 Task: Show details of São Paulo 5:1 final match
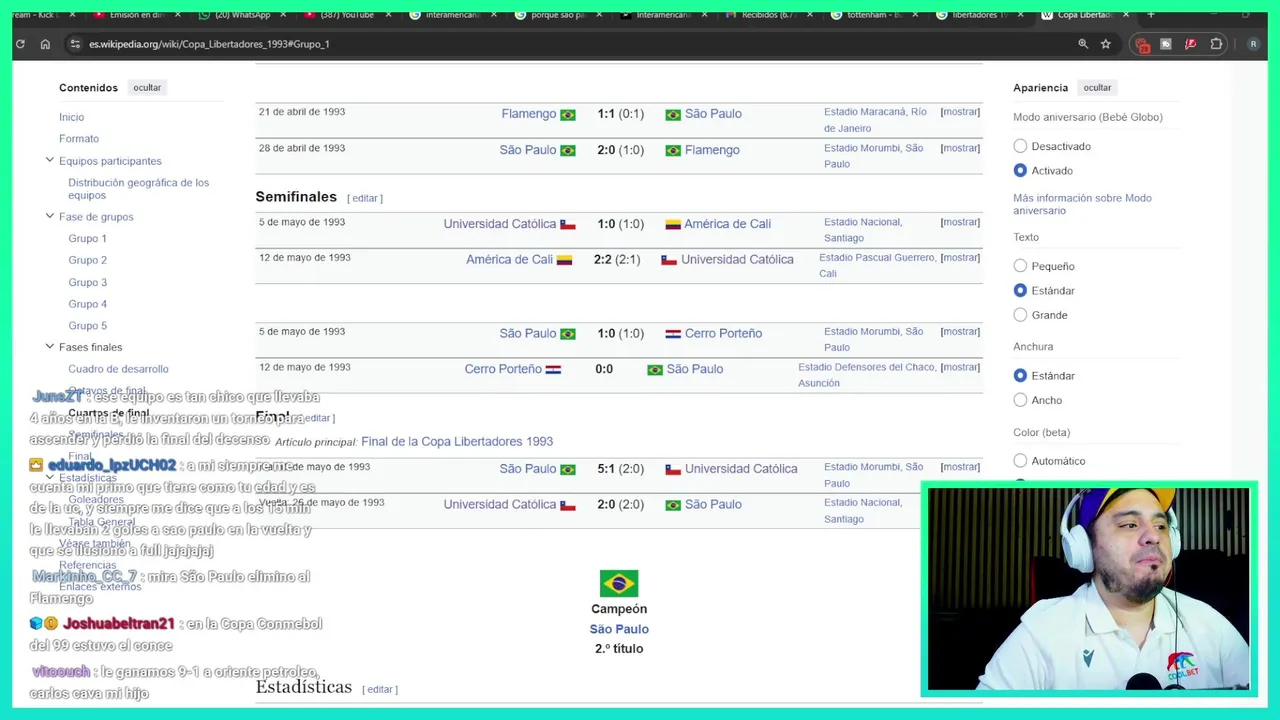tap(960, 467)
